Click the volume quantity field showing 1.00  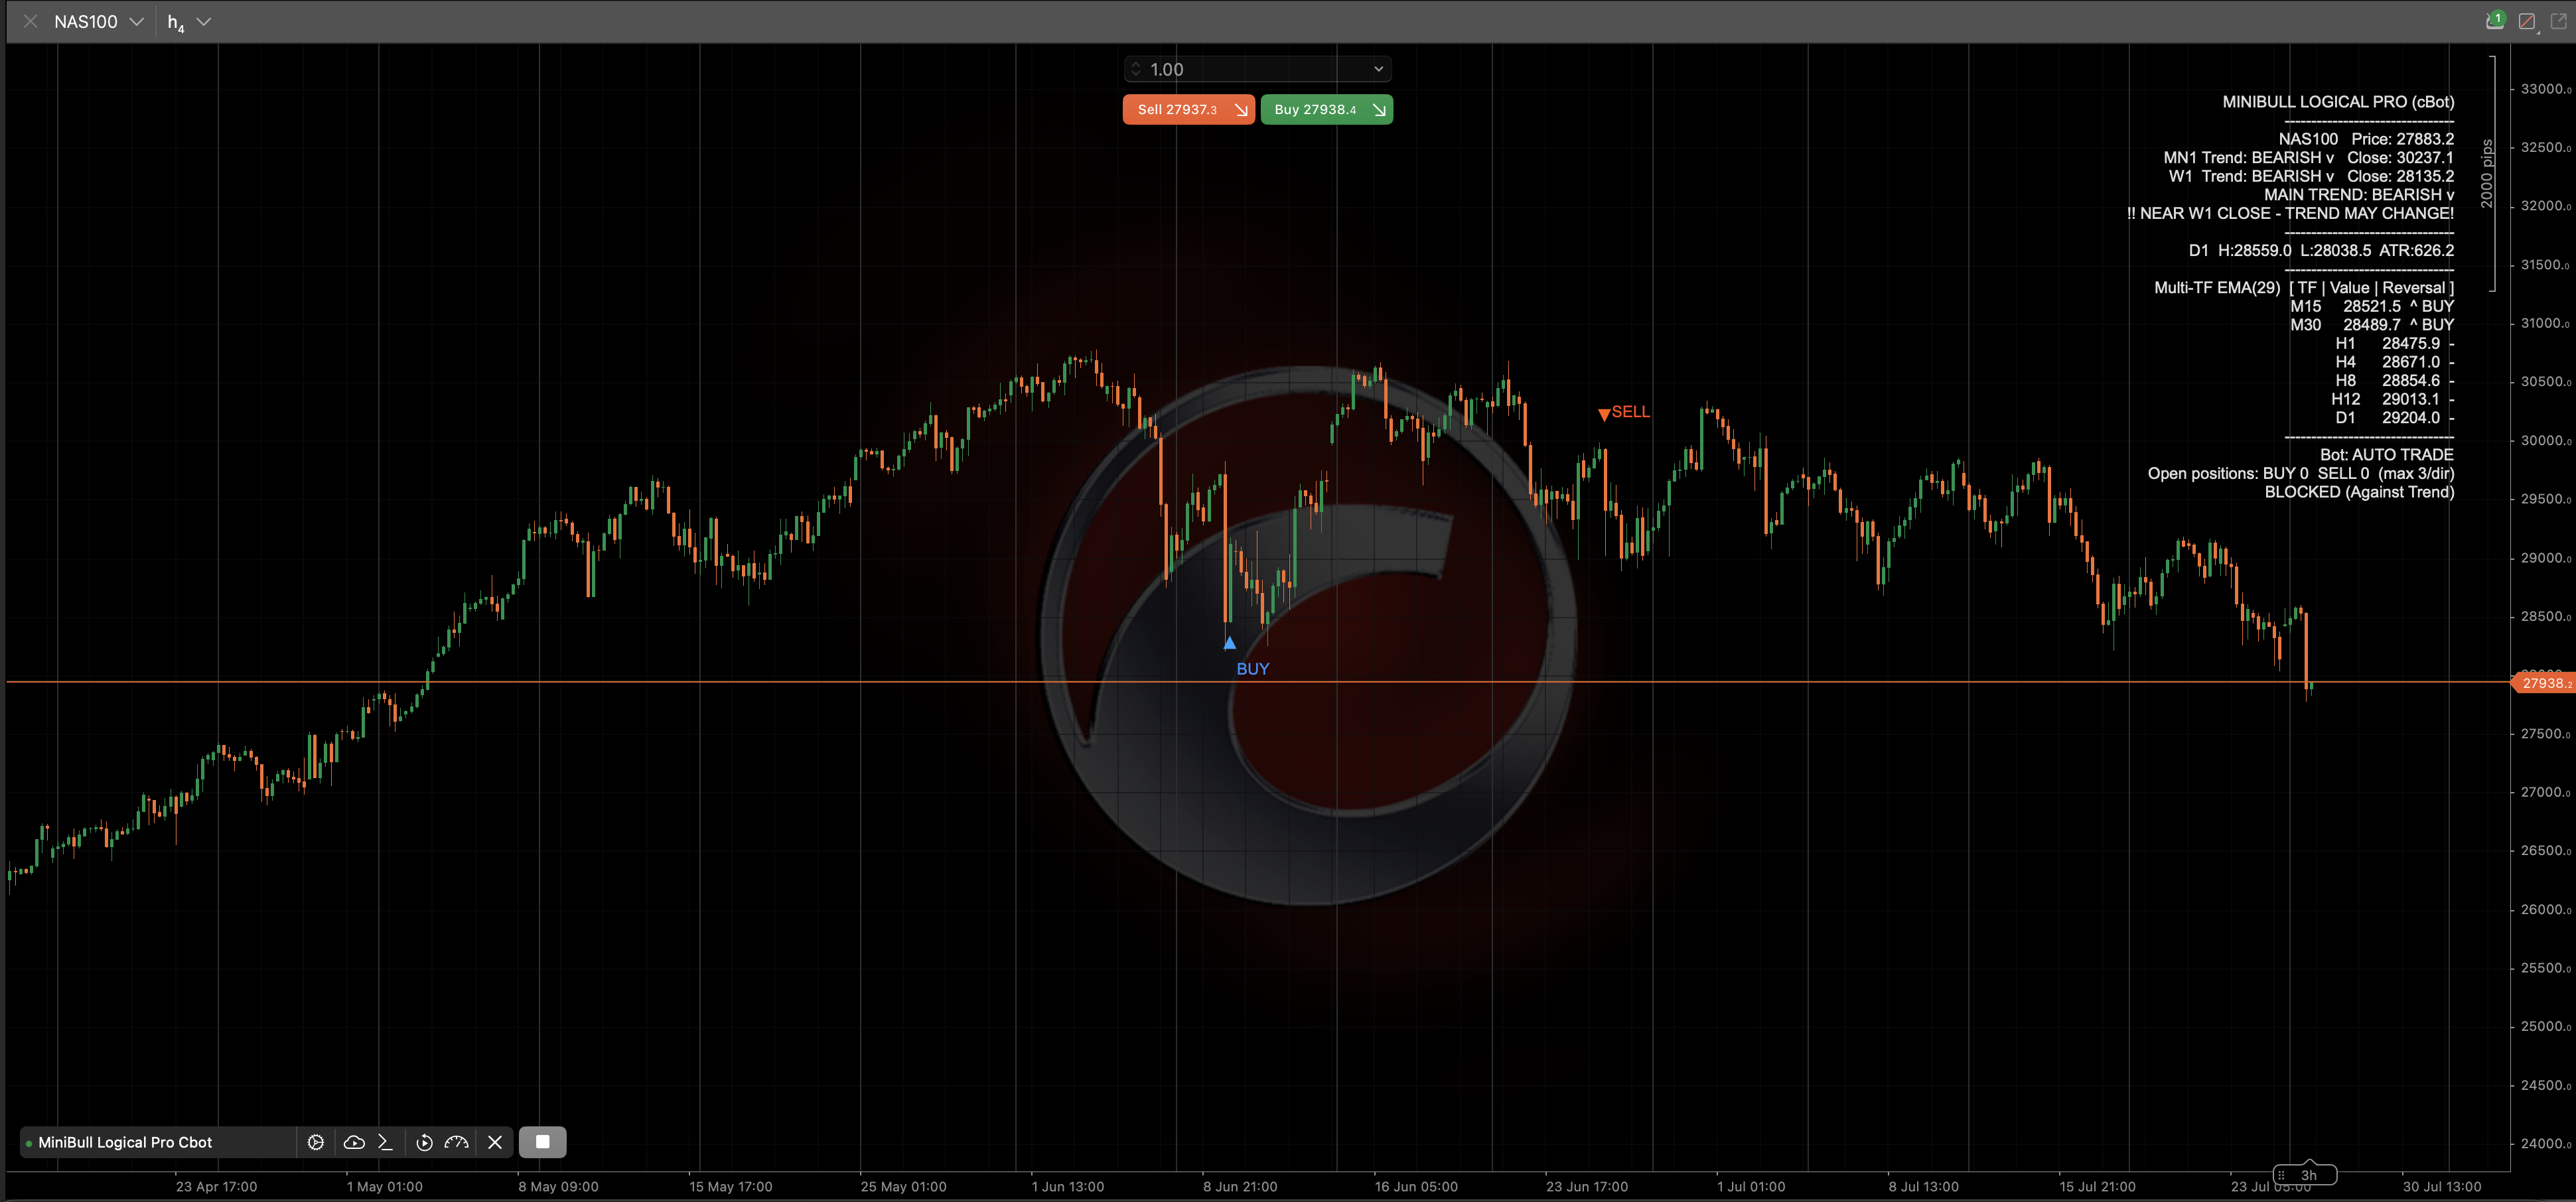[1257, 69]
